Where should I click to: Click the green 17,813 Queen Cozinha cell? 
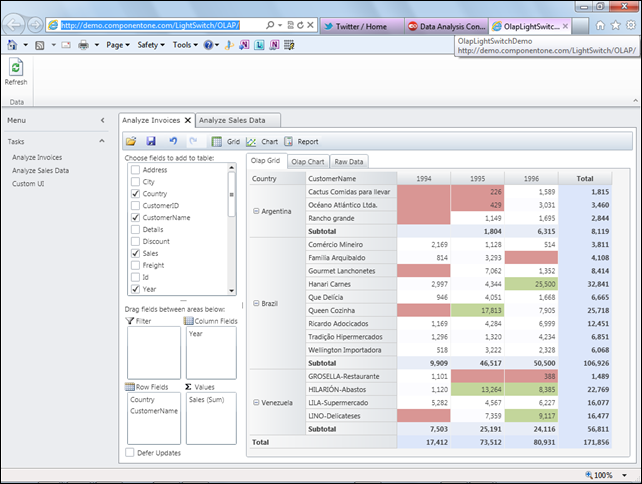pos(477,310)
